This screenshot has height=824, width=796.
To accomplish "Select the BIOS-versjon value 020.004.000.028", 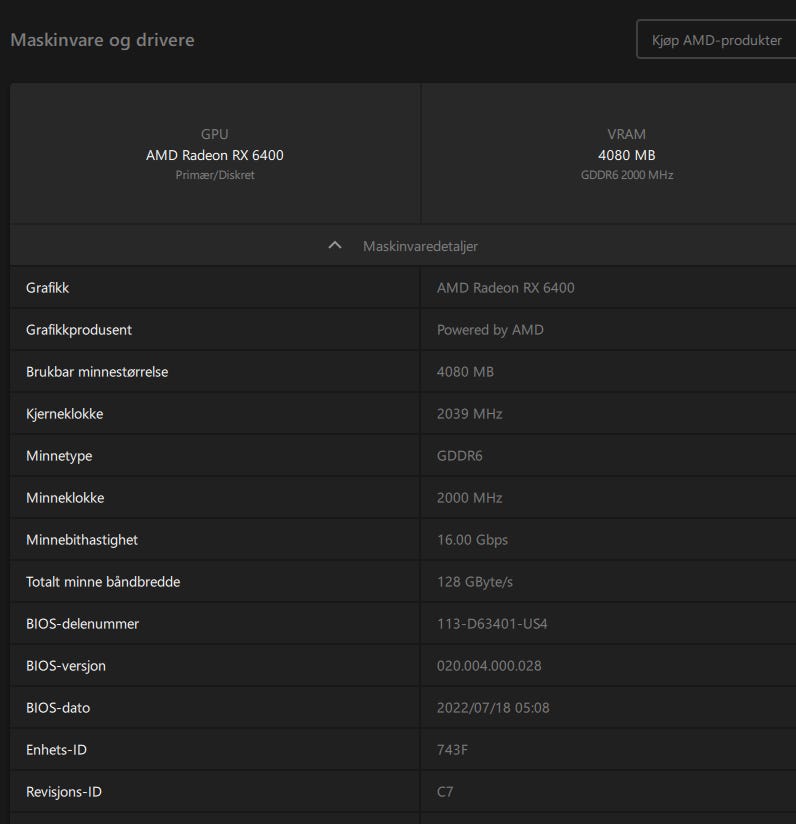I will [x=489, y=666].
